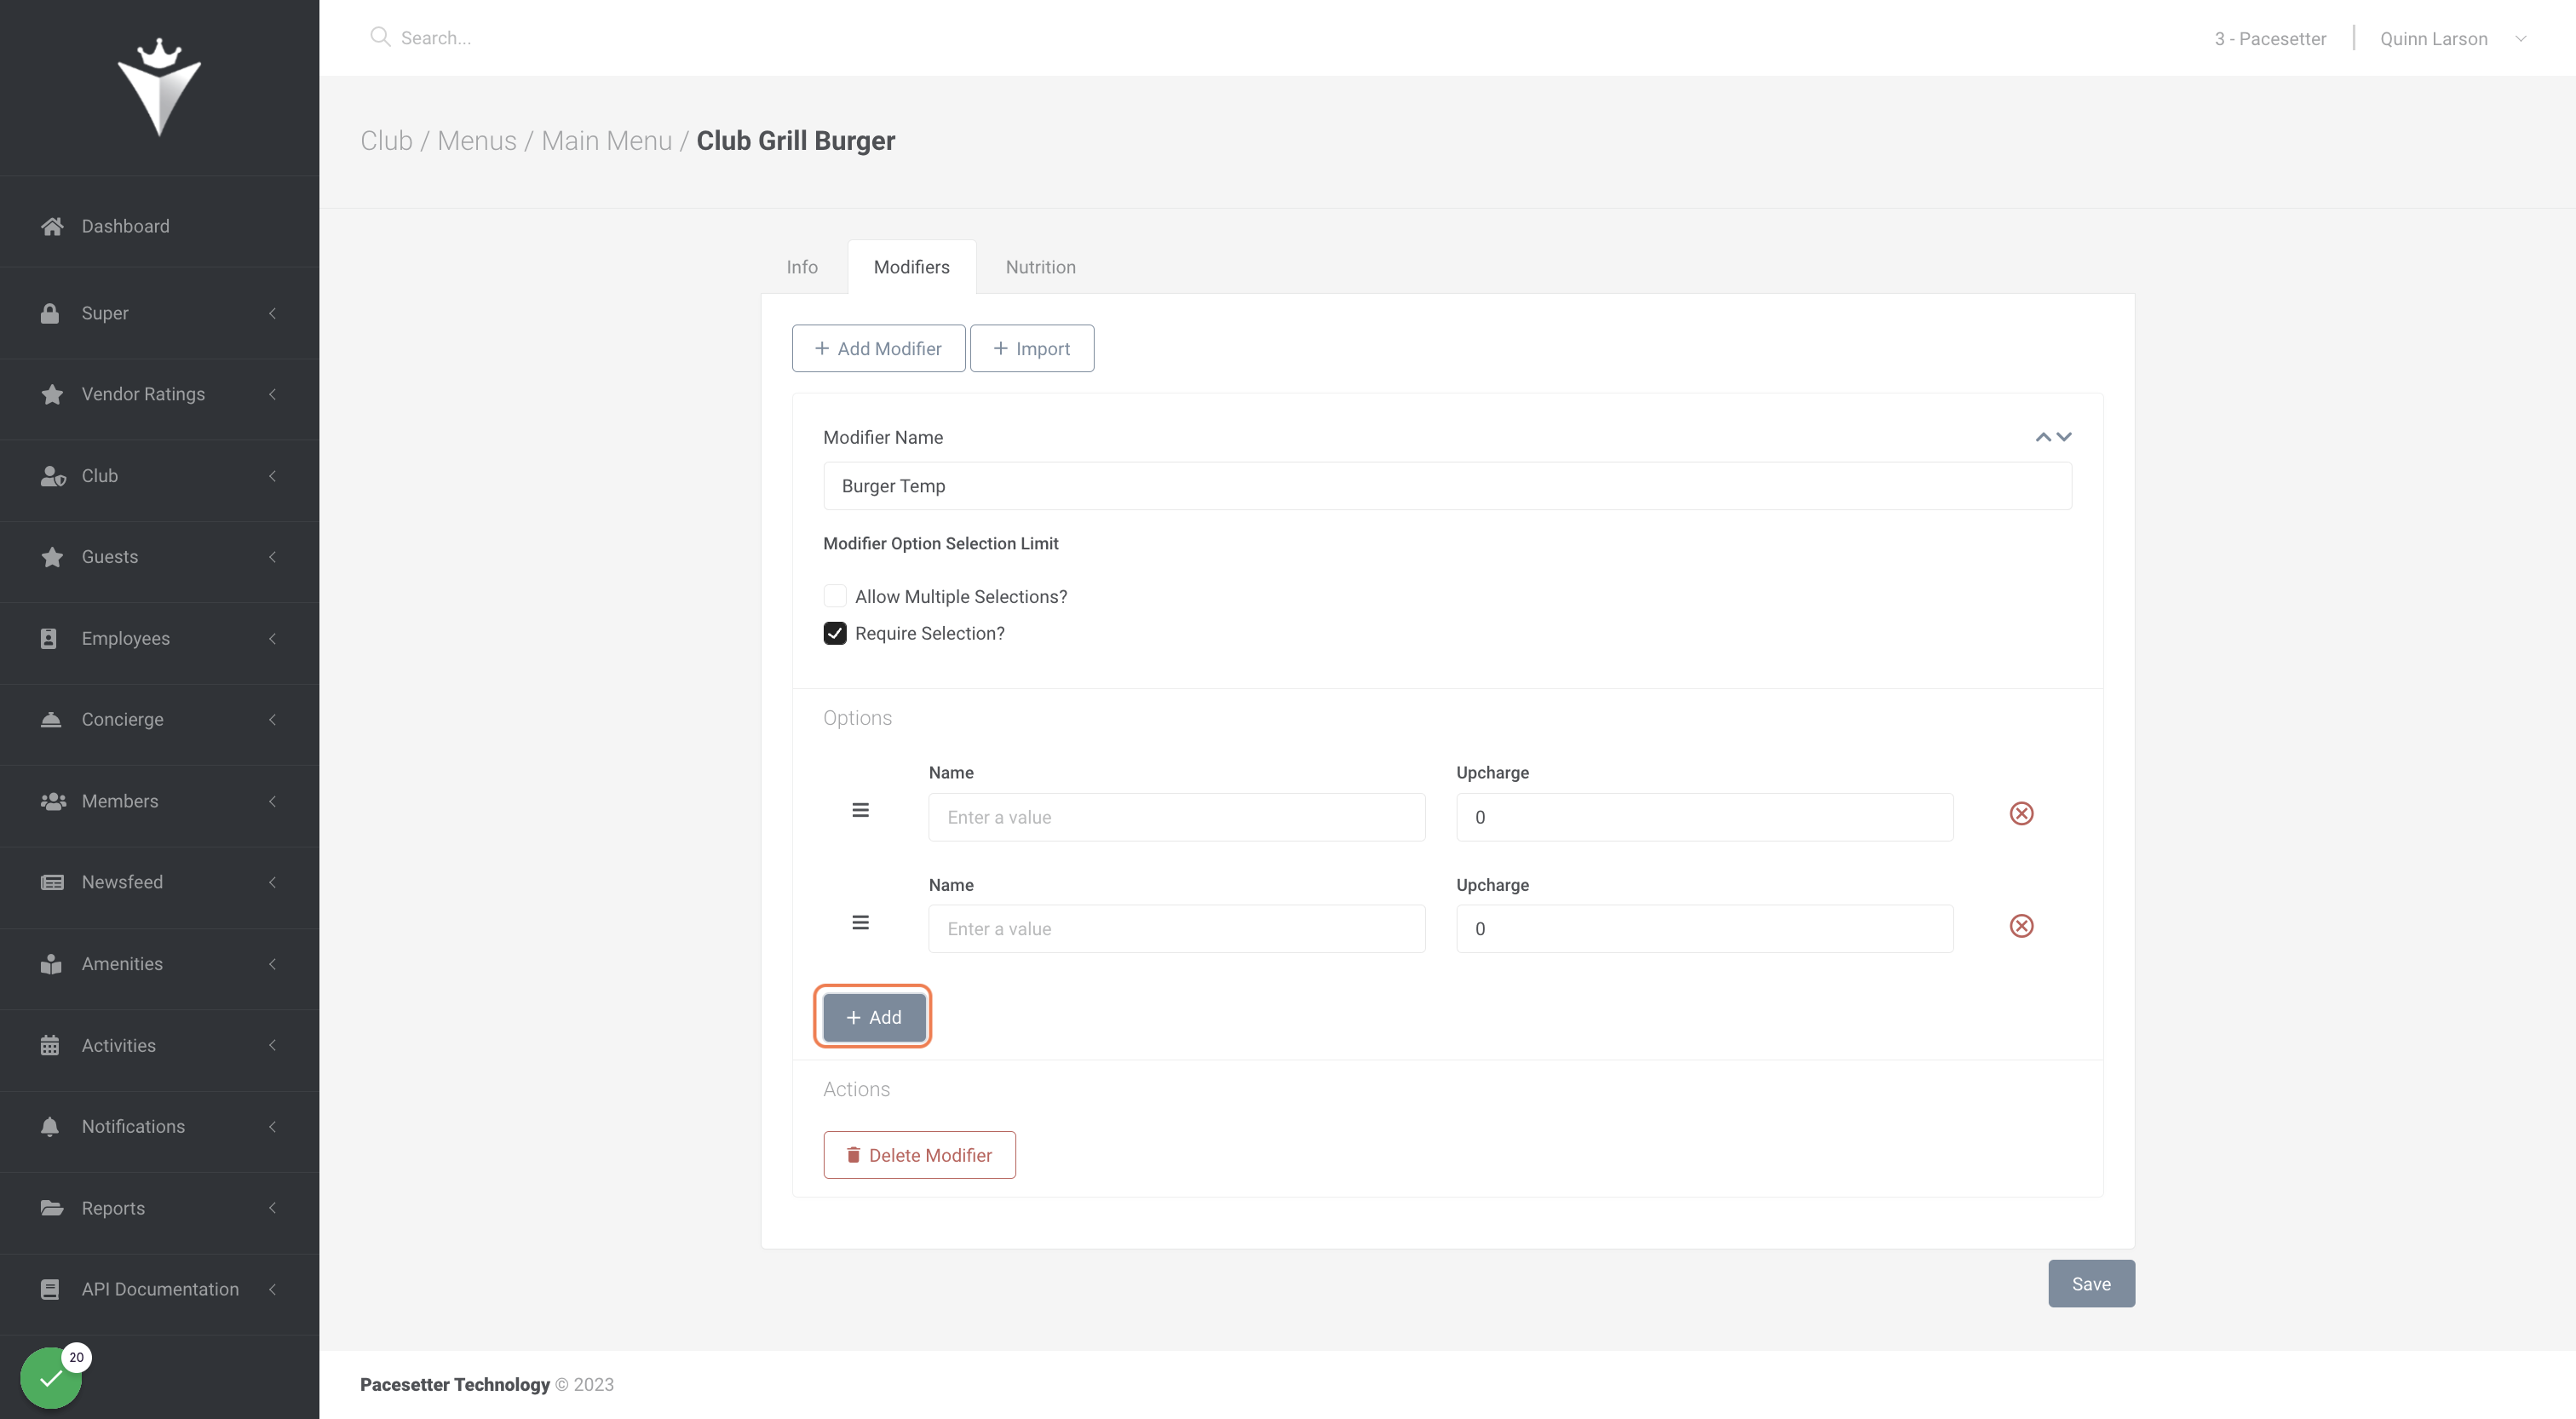Open the Quinn Larson user dropdown

[x=2453, y=38]
